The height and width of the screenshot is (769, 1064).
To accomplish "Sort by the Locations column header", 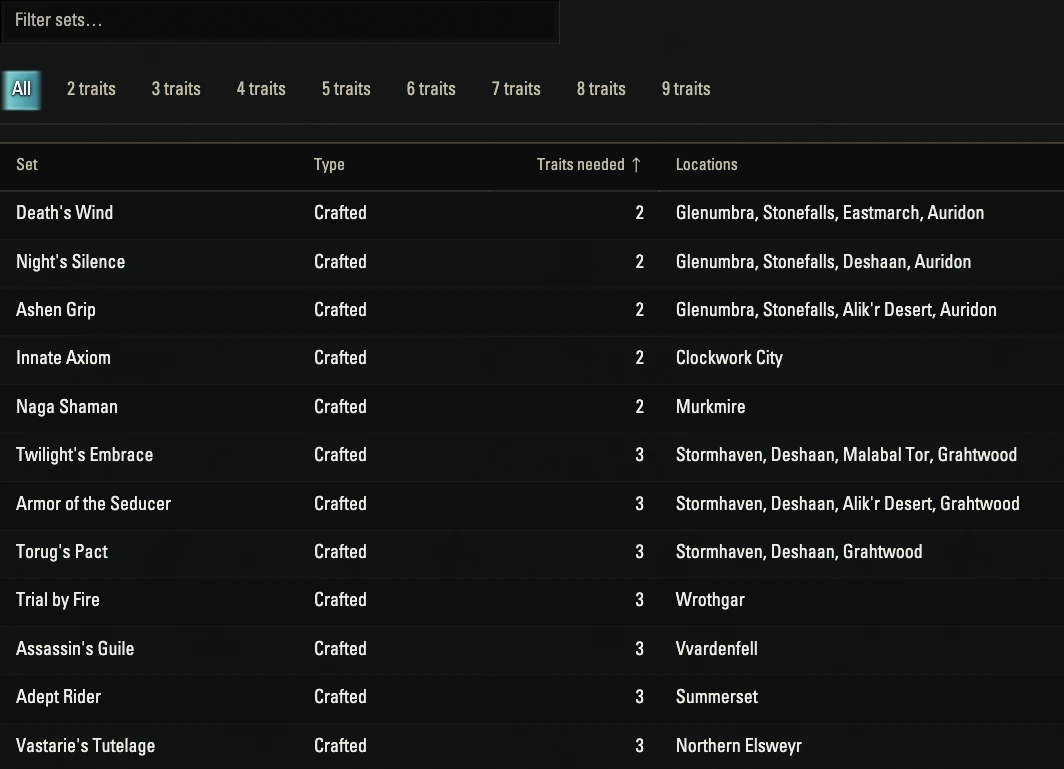I will (706, 164).
